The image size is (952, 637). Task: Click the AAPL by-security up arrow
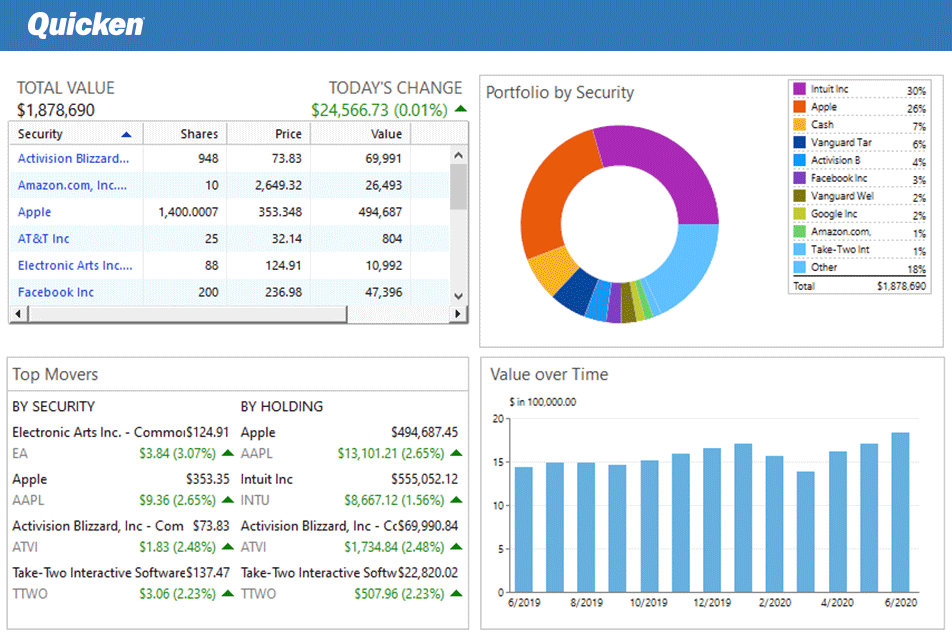coord(228,500)
